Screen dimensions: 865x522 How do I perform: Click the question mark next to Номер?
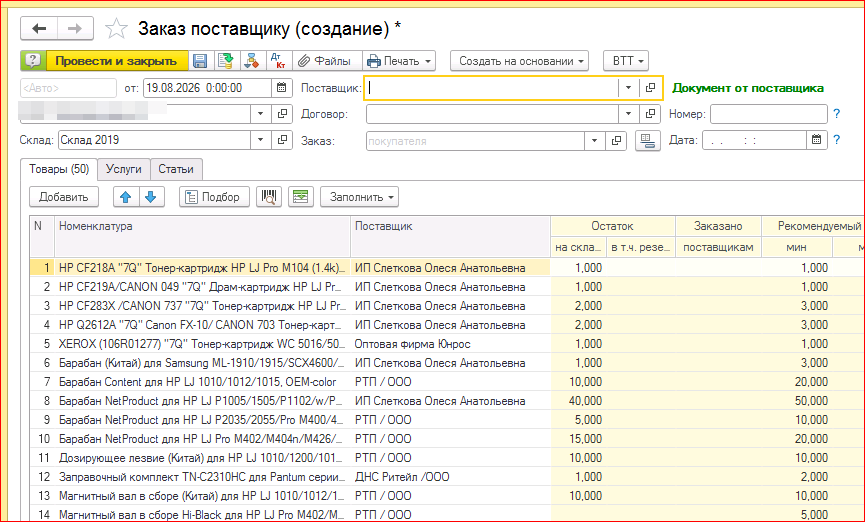[x=837, y=114]
